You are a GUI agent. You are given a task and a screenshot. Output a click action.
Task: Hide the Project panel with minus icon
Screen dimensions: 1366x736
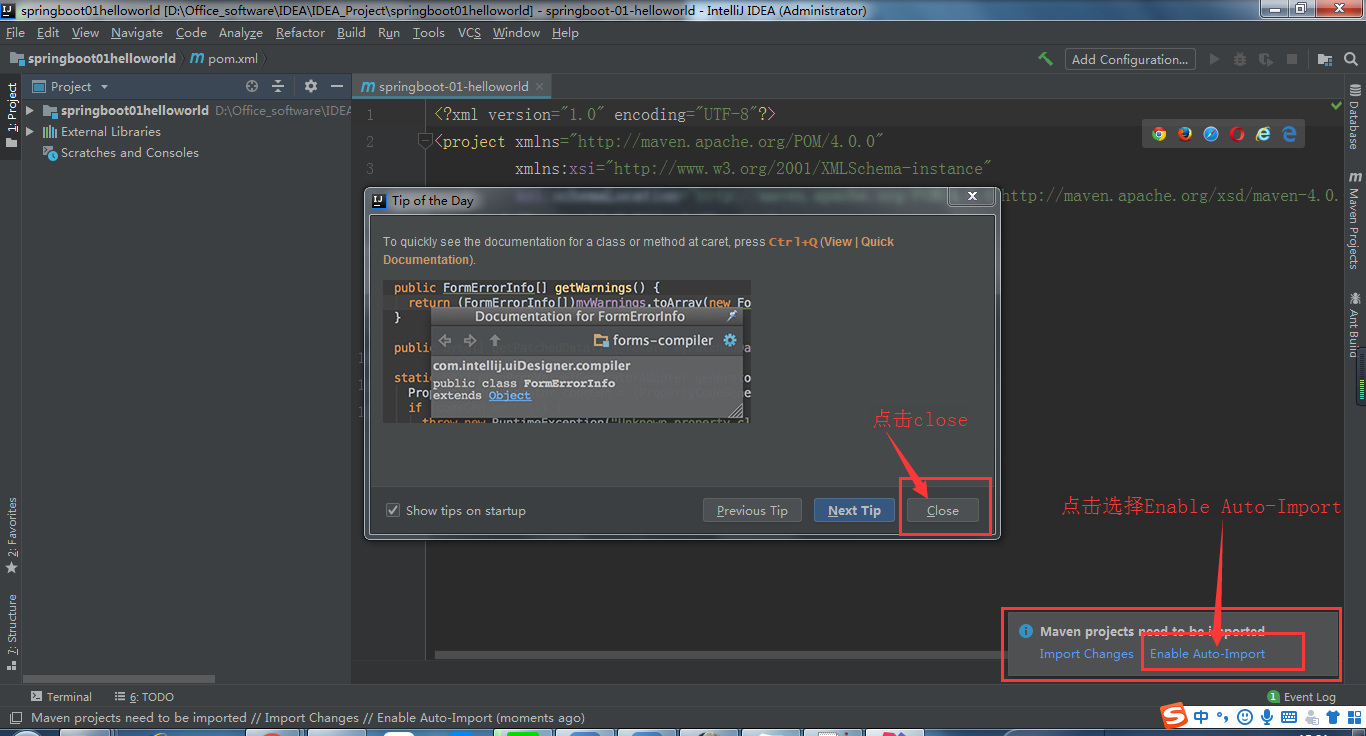tap(337, 86)
